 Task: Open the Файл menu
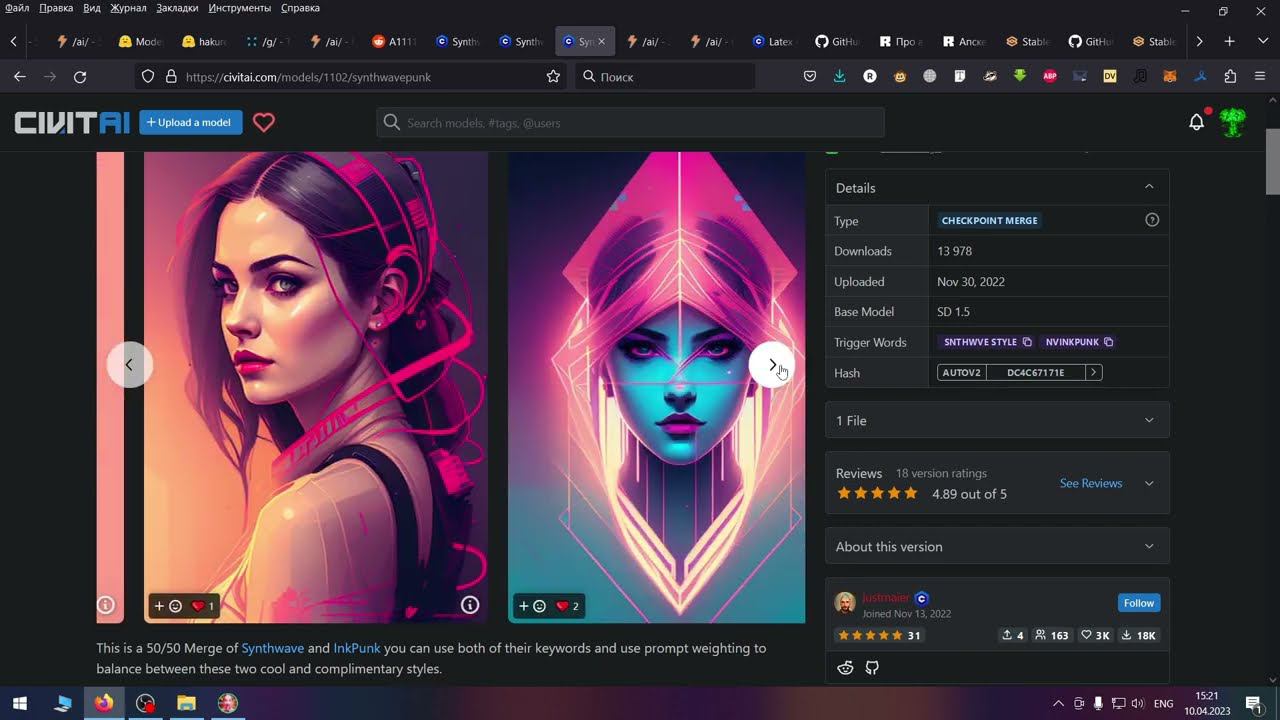[x=17, y=8]
